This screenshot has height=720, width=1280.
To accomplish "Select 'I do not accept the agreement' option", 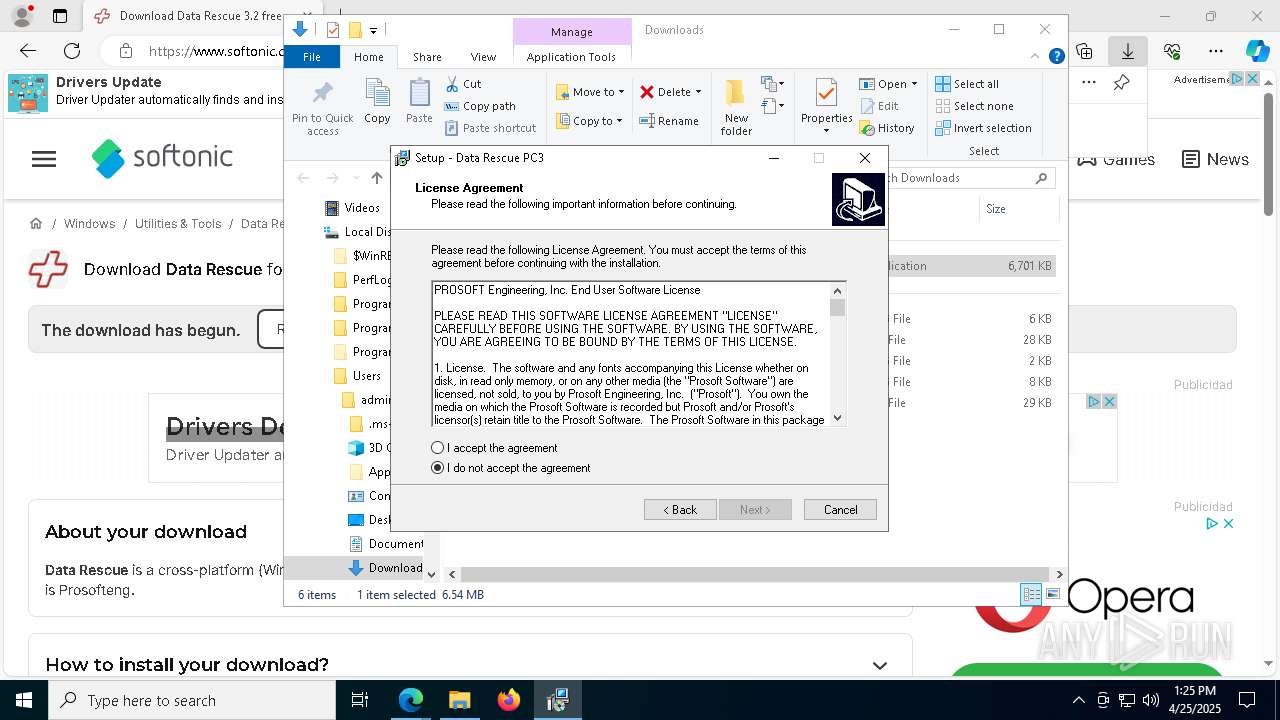I will (437, 468).
